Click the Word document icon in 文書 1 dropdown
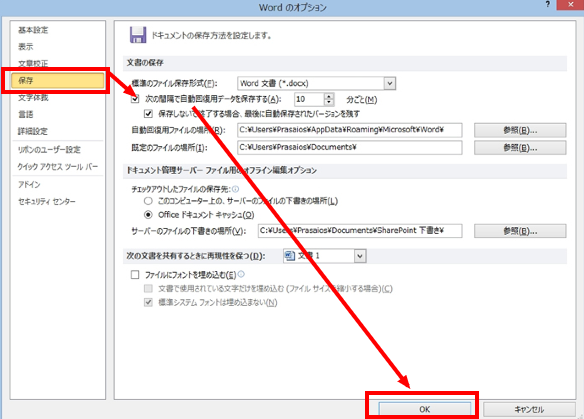Screen dimensions: 584x419 289,256
